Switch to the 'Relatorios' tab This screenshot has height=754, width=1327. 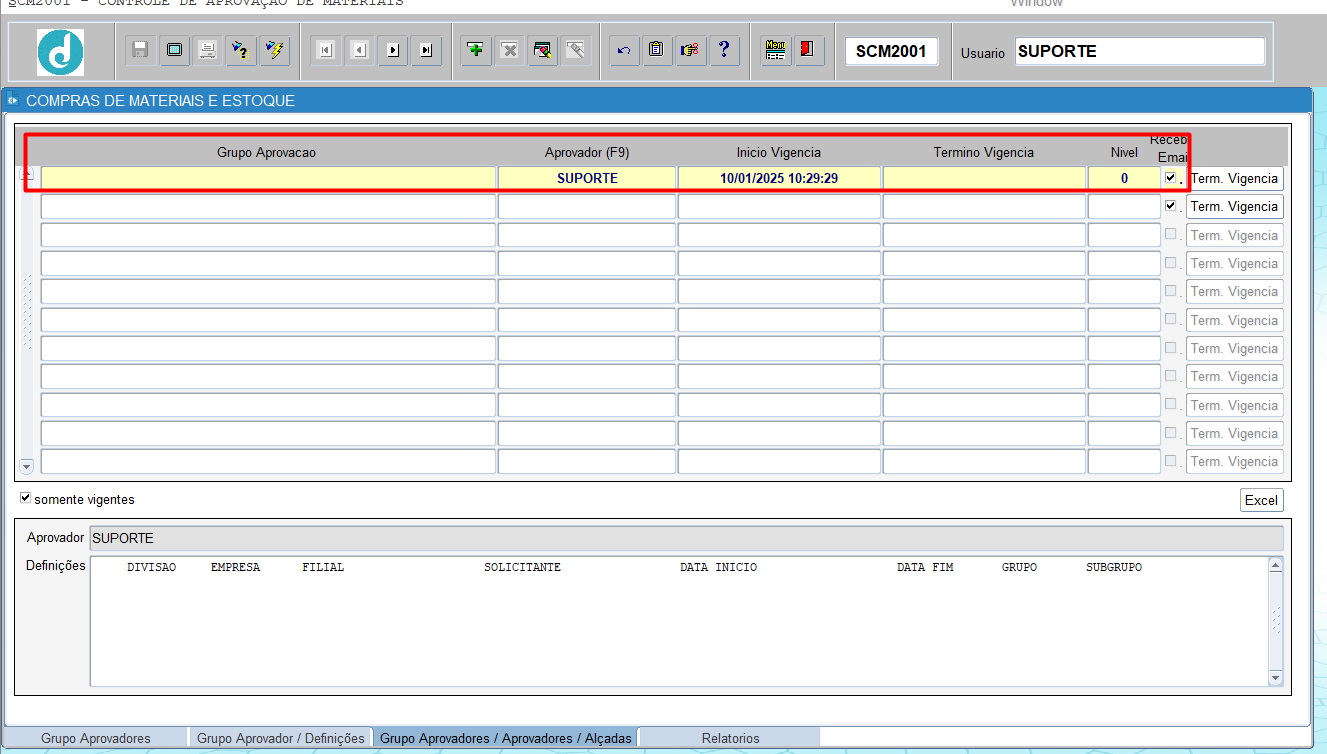[x=730, y=738]
